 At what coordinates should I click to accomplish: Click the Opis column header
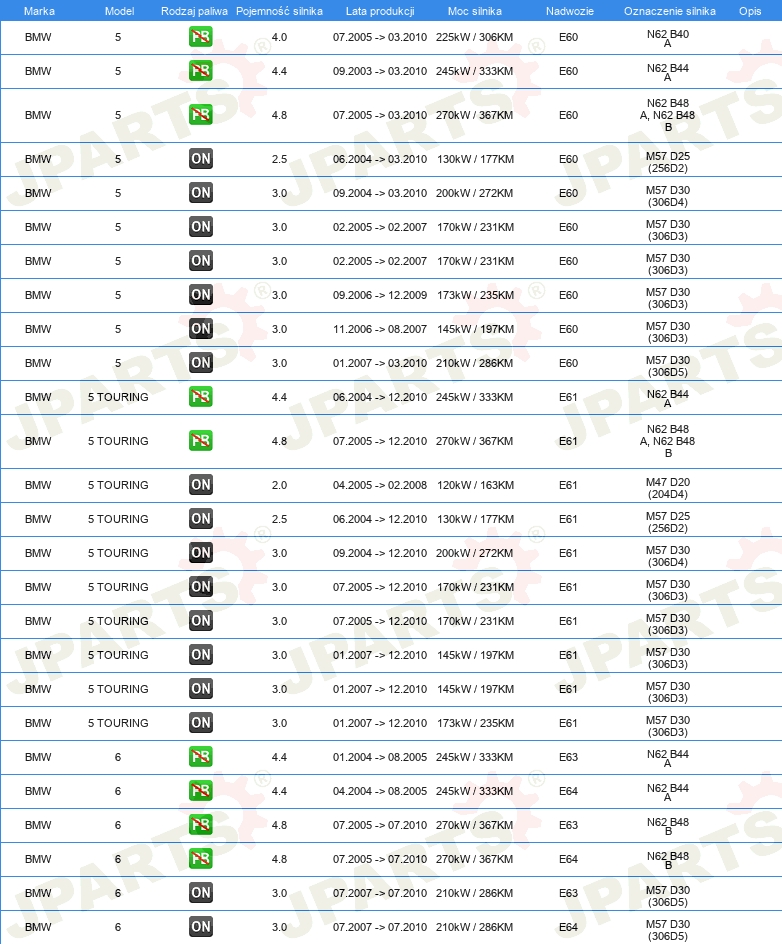[750, 11]
